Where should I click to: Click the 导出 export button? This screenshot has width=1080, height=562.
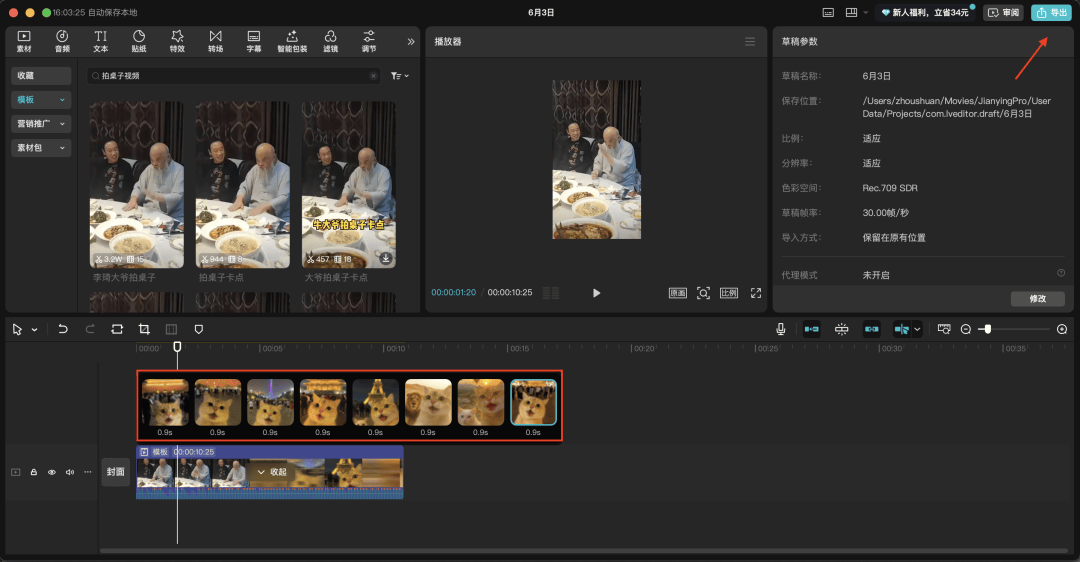(1051, 13)
